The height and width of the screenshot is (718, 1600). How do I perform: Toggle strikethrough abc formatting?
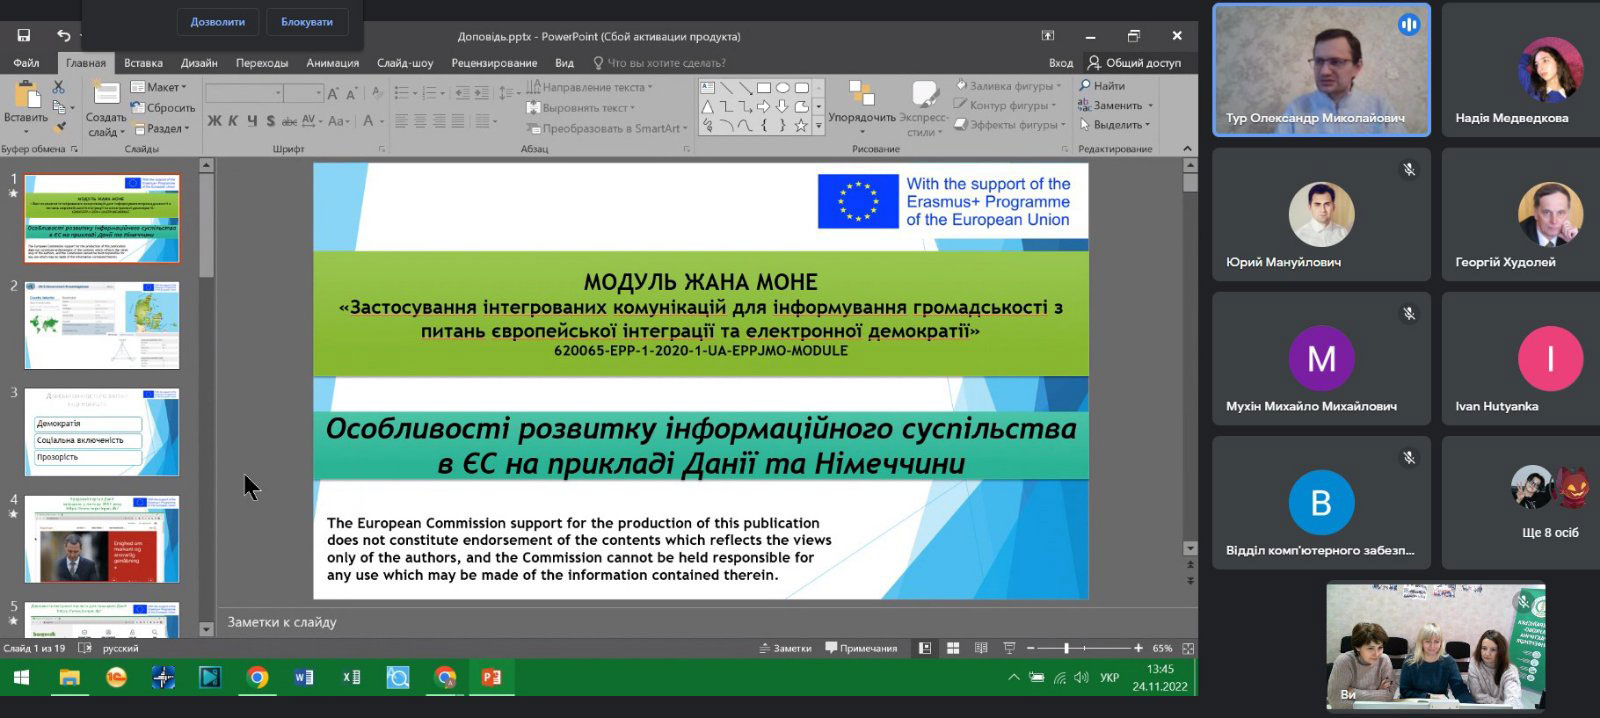(289, 121)
